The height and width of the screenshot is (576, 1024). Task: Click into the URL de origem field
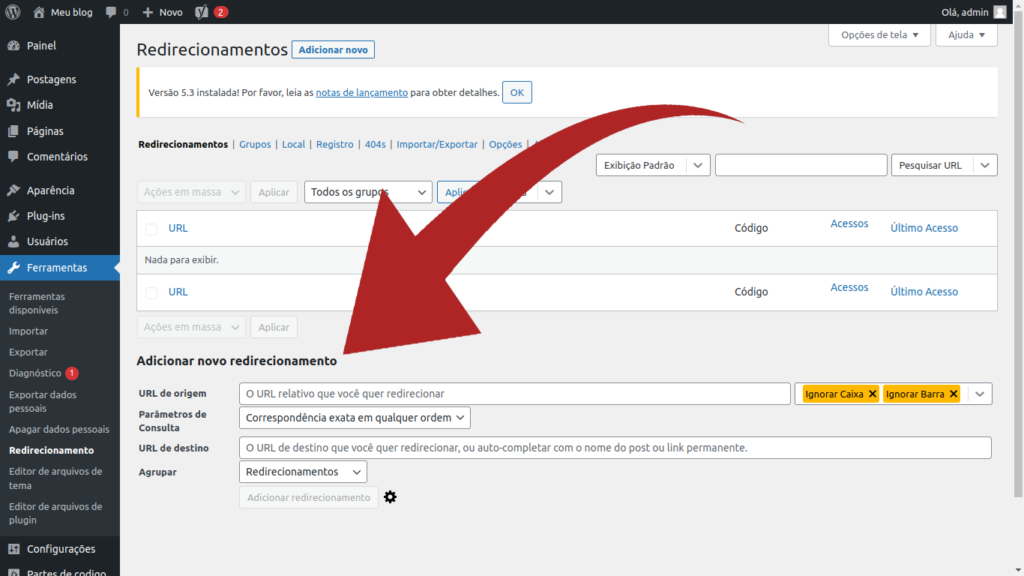coord(514,394)
